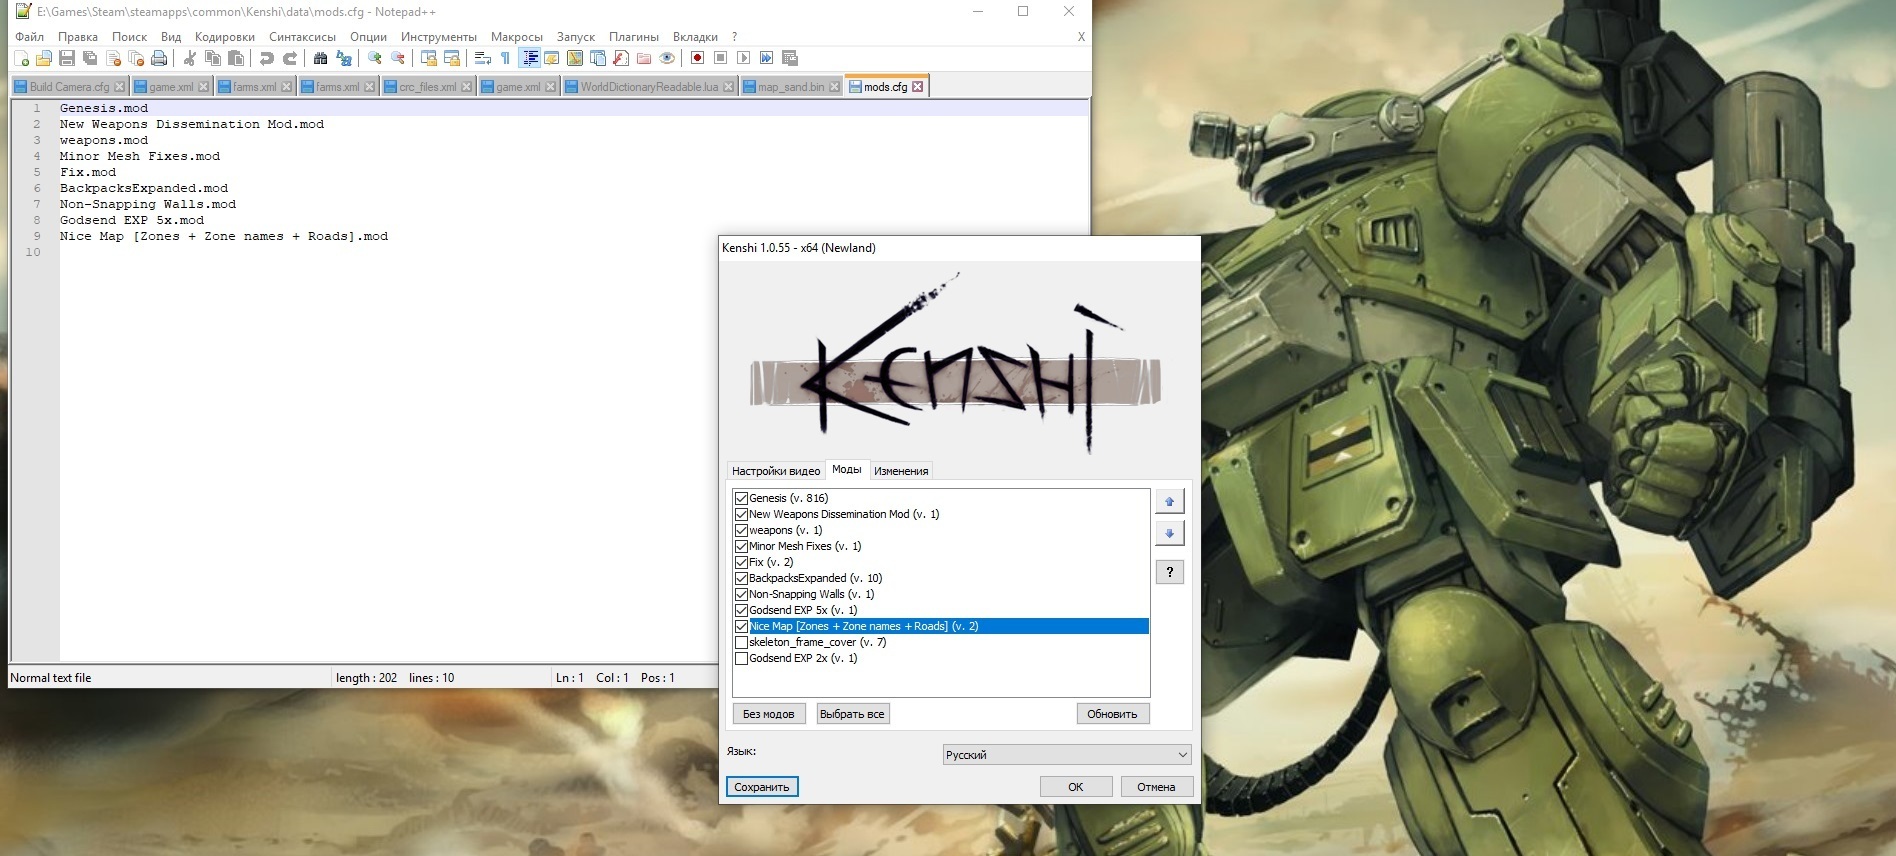Click the Cut scissors icon
Viewport: 1896px width, 856px height.
coord(189,58)
